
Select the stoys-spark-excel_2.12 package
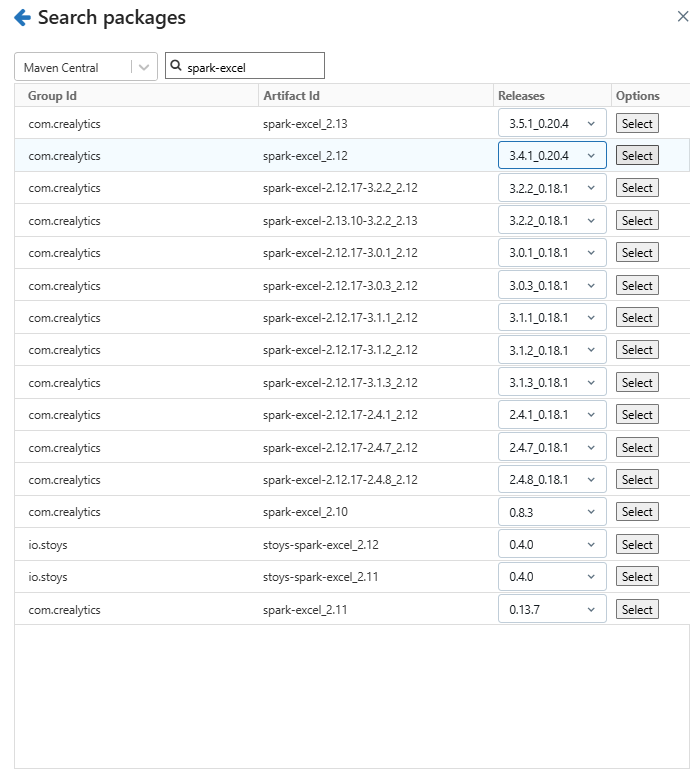tap(637, 544)
